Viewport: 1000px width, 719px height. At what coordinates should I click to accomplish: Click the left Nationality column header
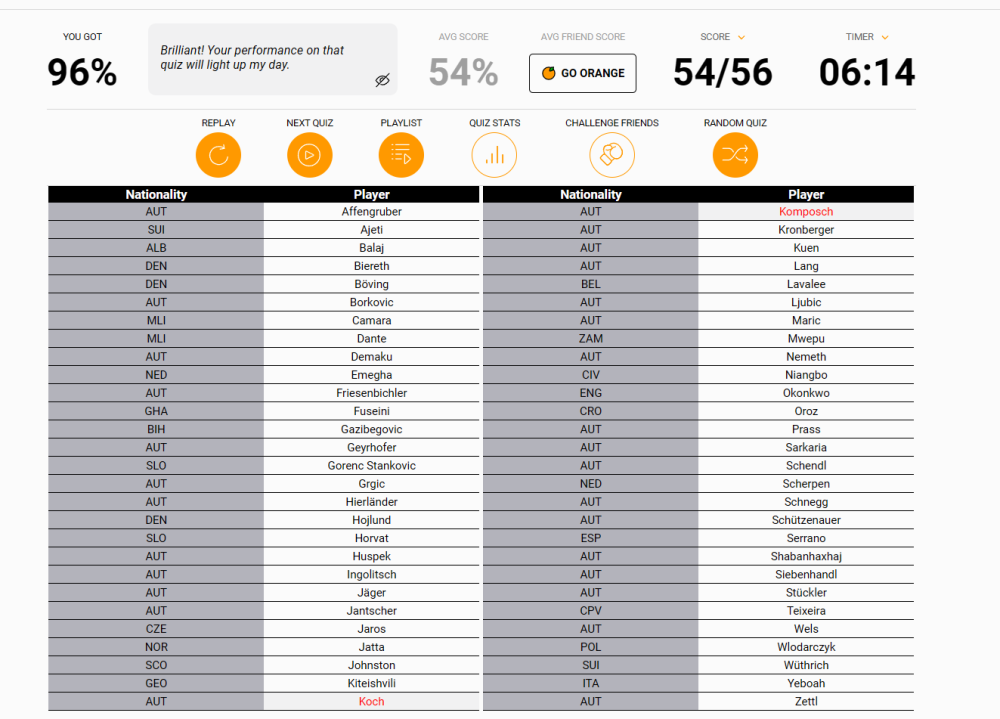156,195
